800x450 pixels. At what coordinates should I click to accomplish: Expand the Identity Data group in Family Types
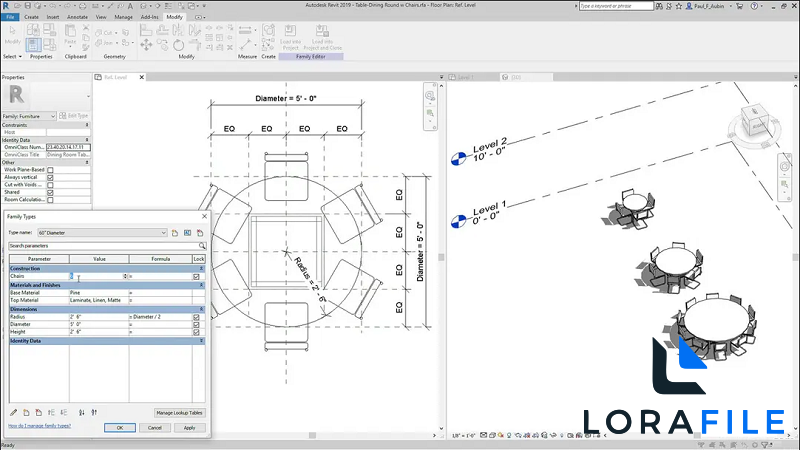coord(201,341)
